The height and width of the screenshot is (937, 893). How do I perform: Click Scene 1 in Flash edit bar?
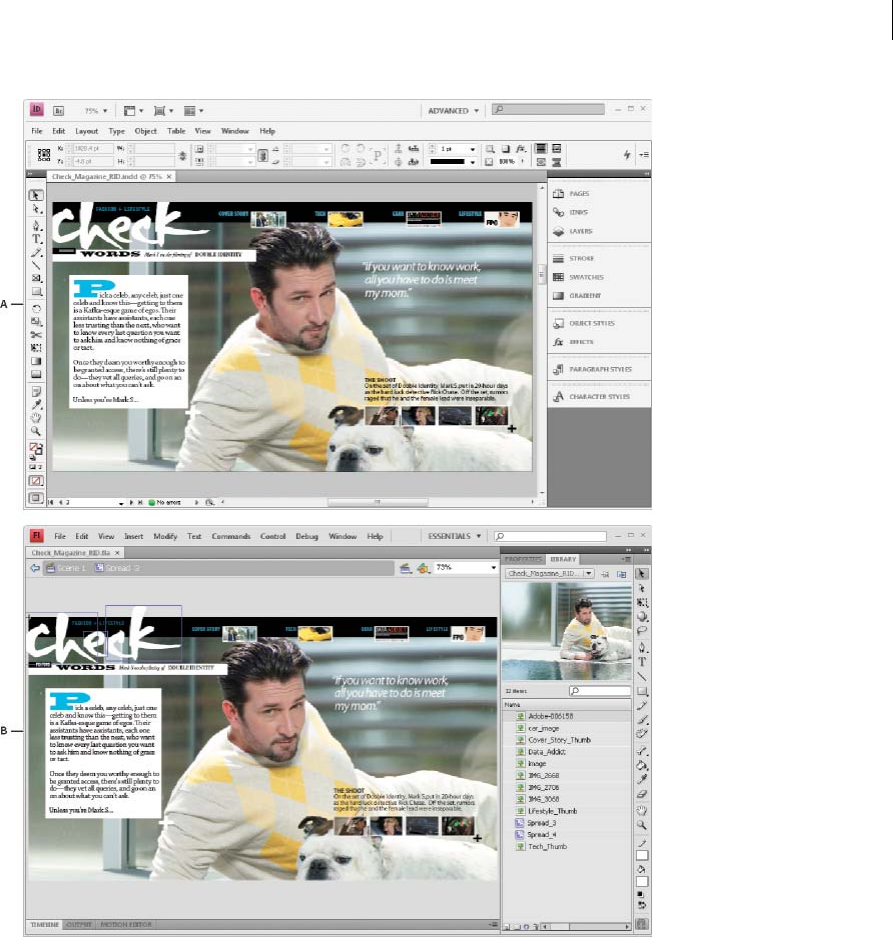[66, 568]
